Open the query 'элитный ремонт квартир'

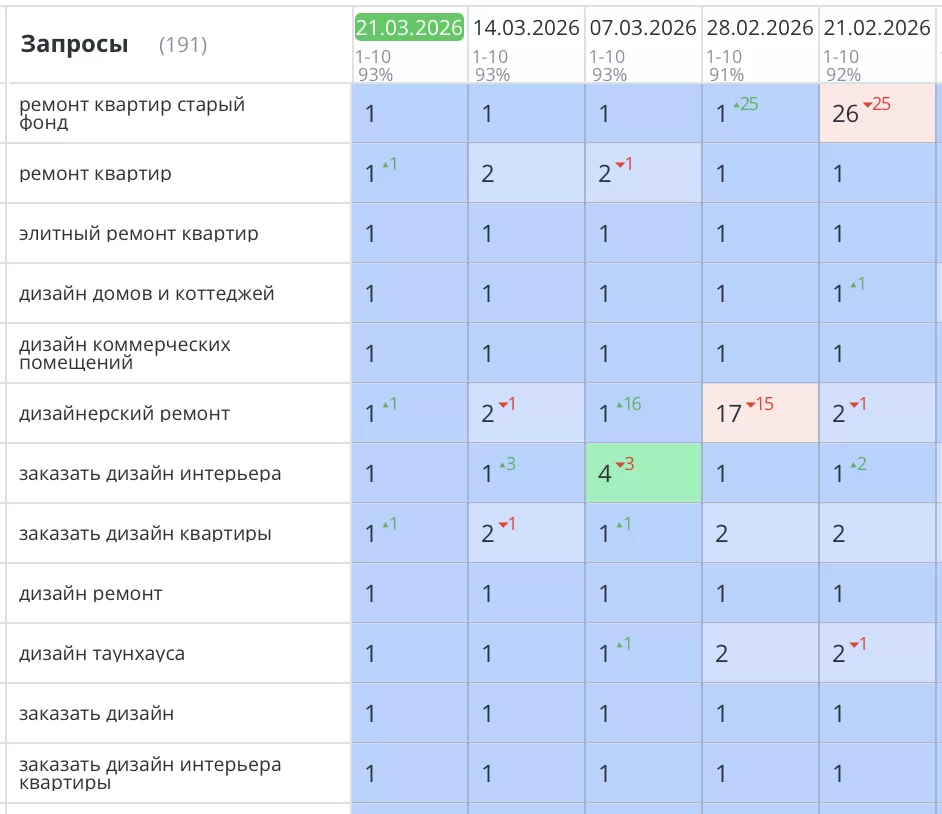point(138,234)
